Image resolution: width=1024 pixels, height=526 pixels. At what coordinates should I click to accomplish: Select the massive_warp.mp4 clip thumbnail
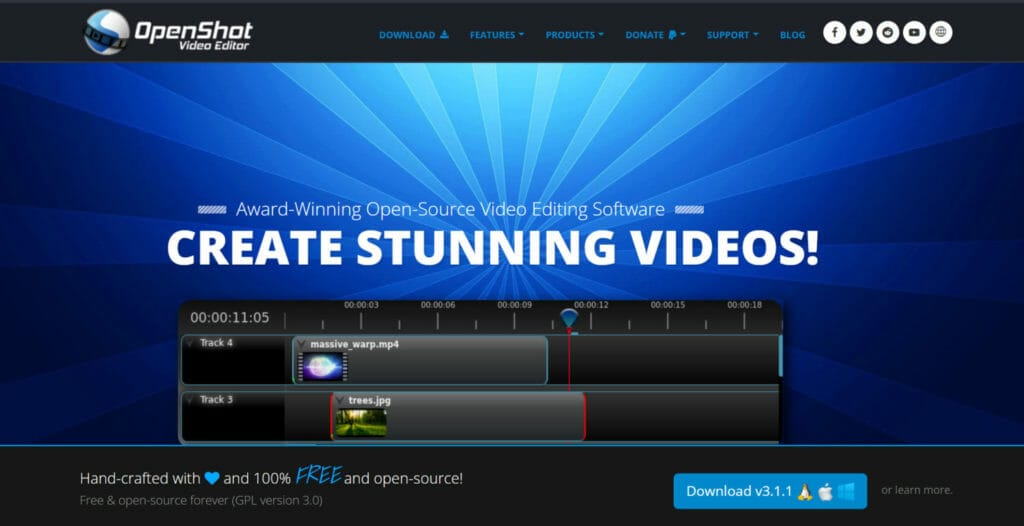pos(323,367)
